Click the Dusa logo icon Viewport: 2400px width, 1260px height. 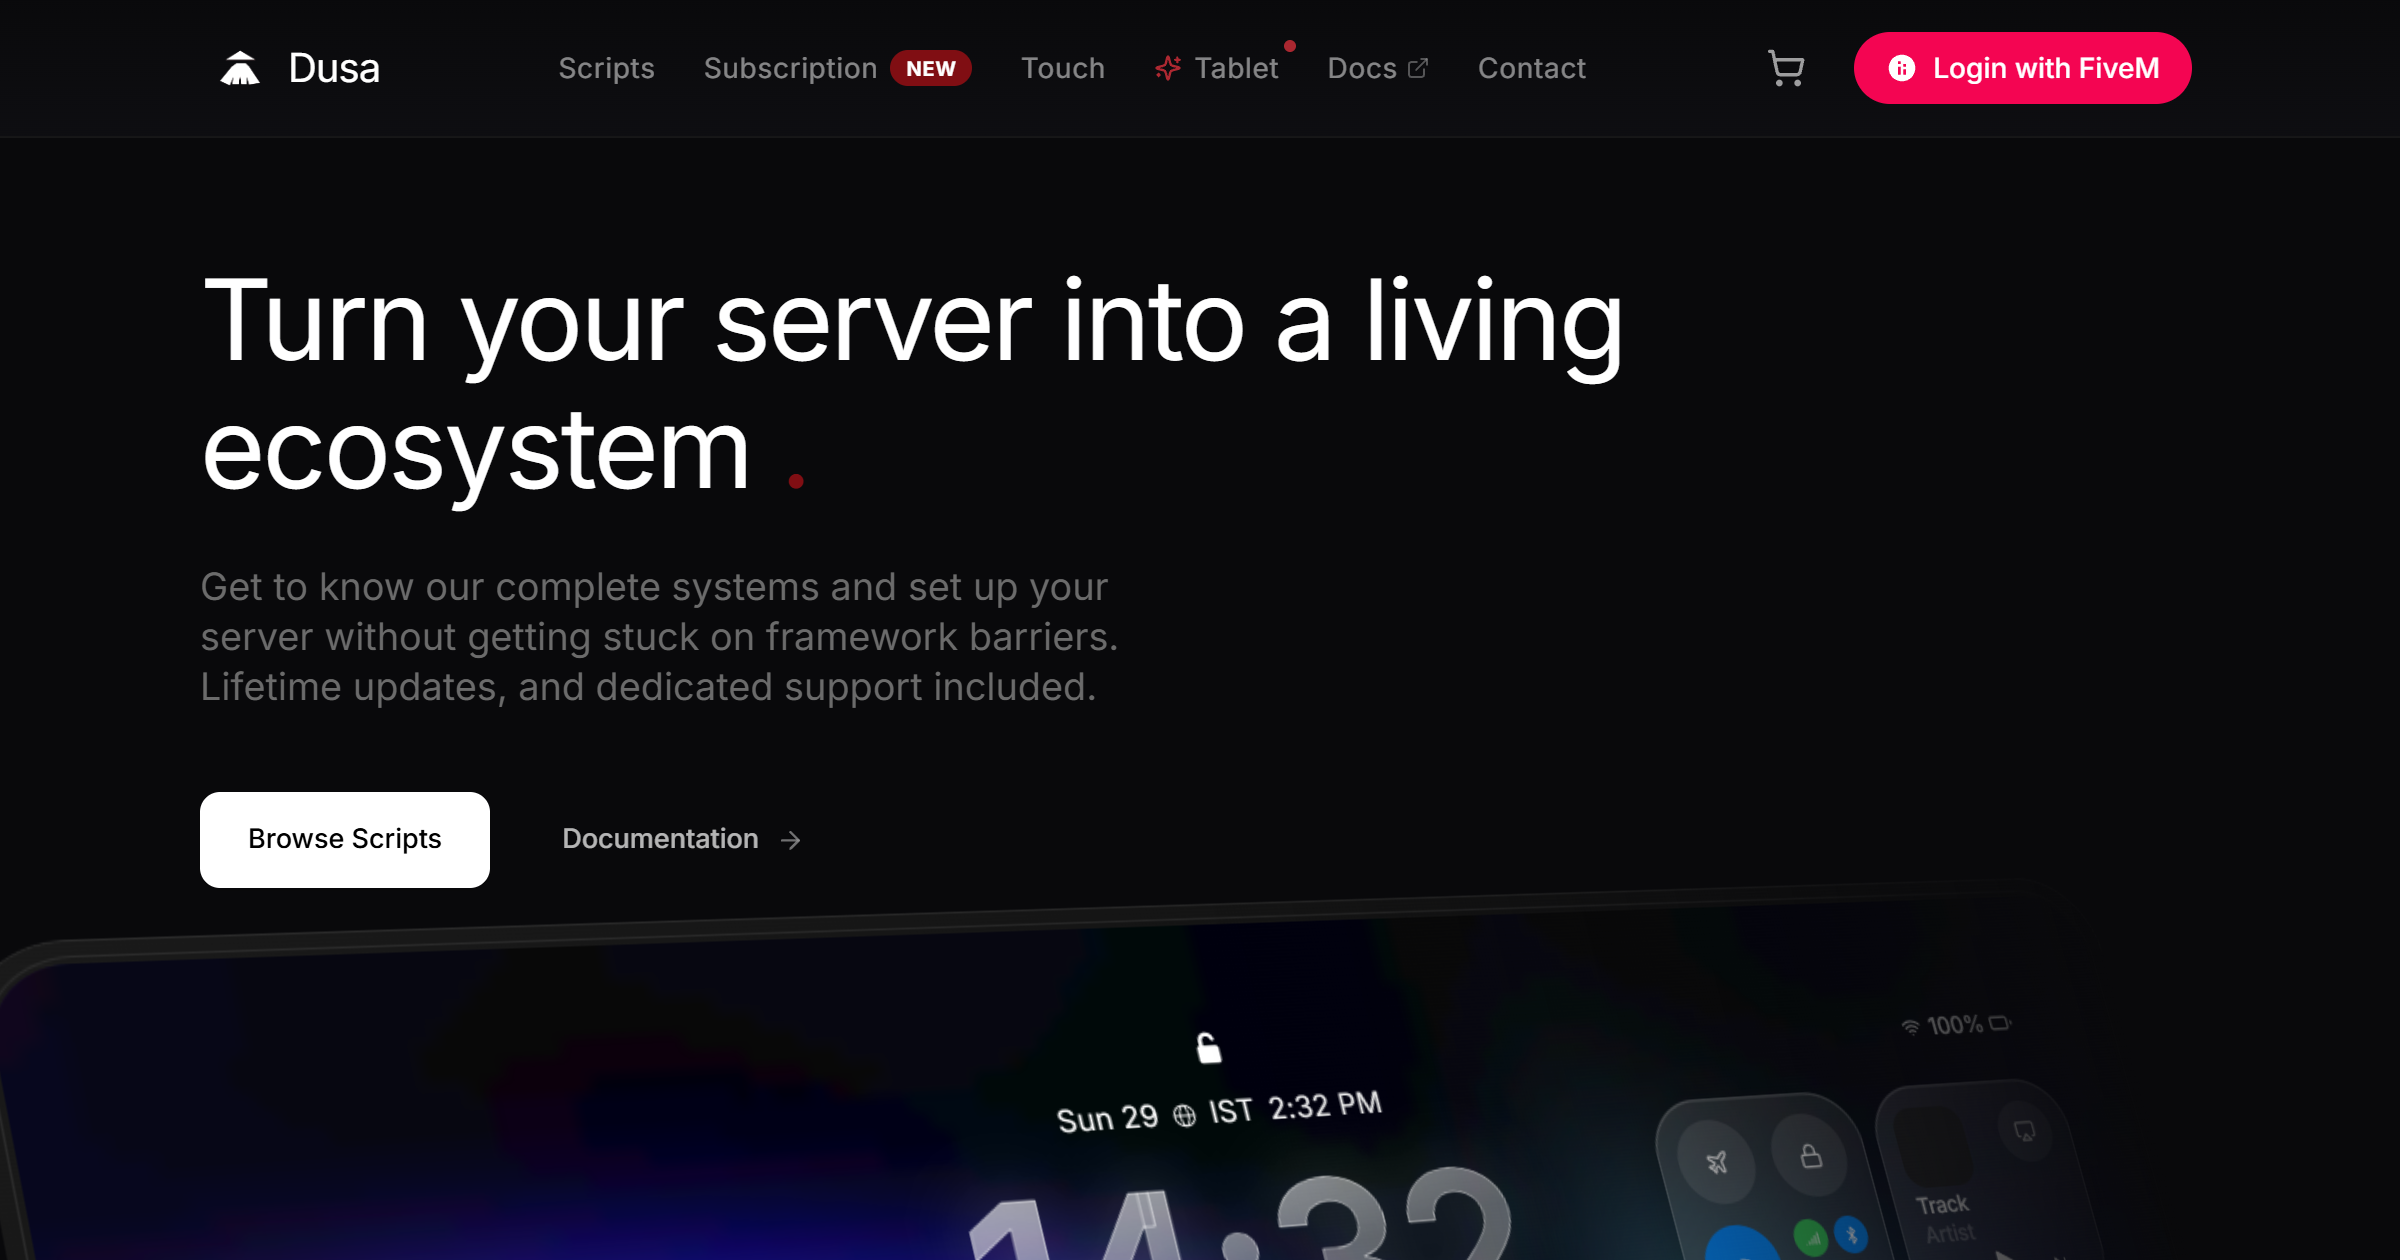point(240,69)
